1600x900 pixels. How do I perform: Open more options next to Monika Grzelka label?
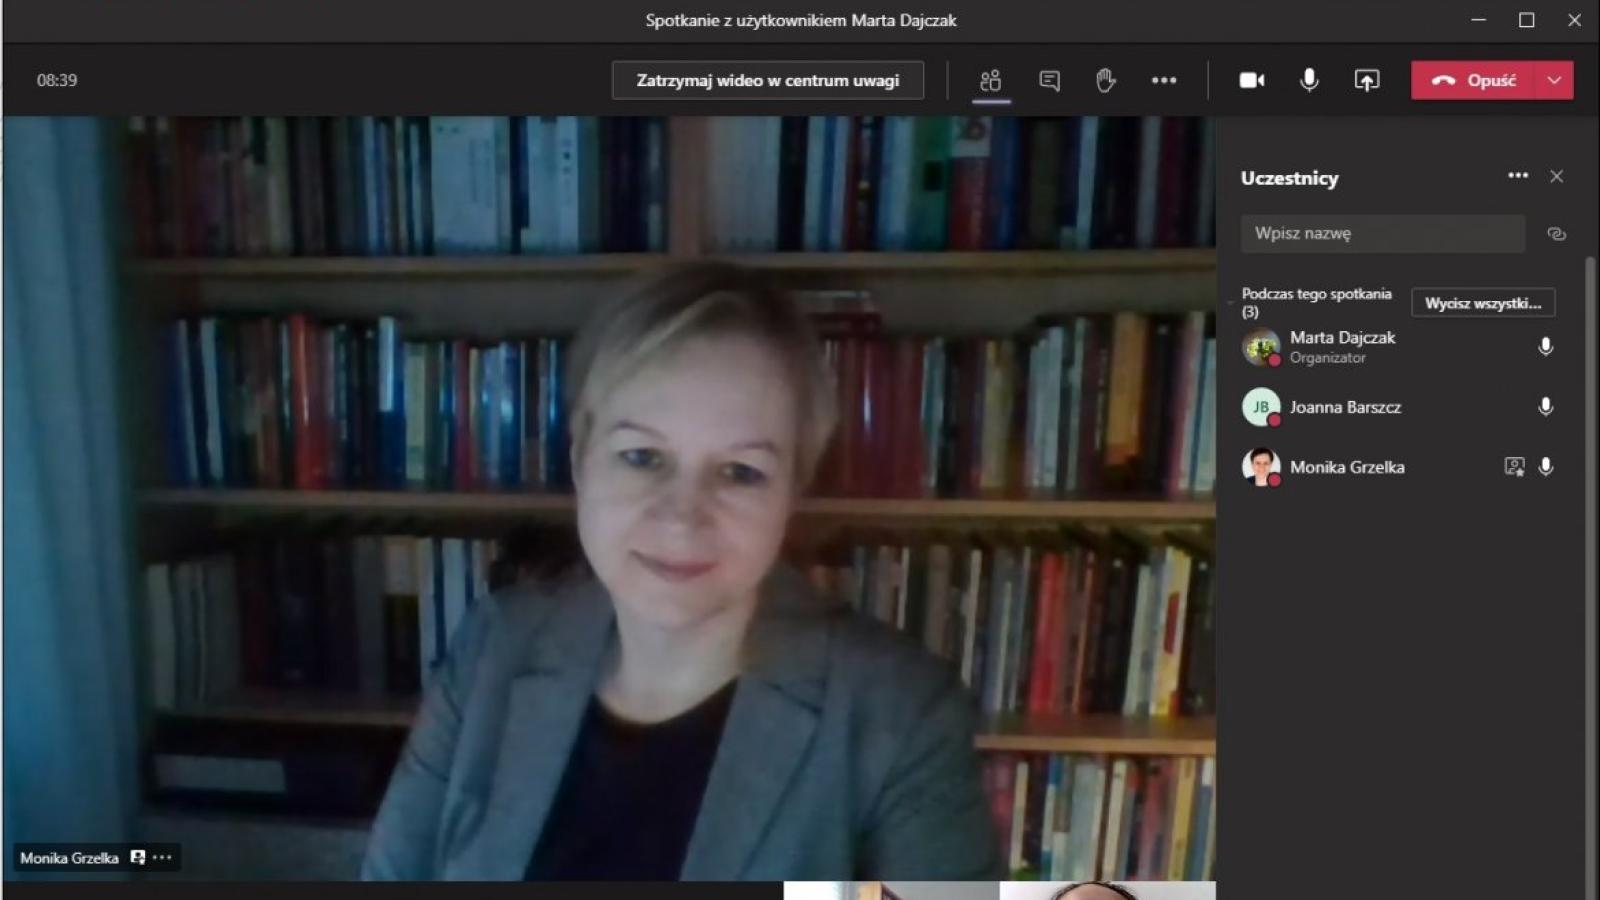pyautogui.click(x=163, y=857)
